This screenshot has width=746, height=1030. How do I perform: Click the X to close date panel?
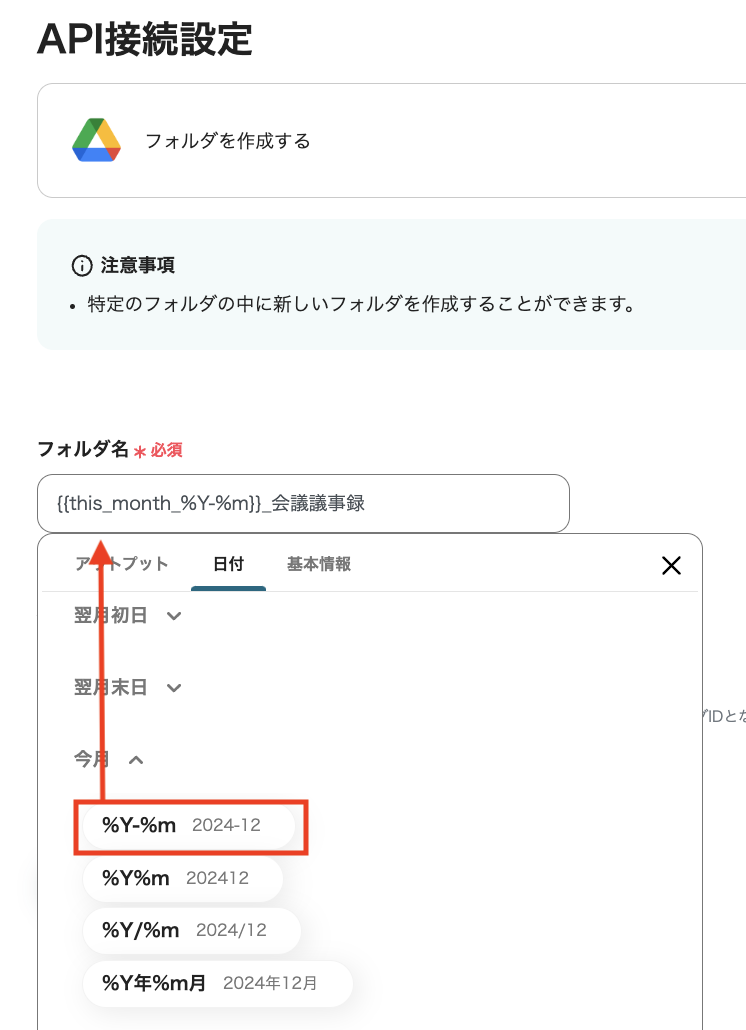(x=671, y=565)
